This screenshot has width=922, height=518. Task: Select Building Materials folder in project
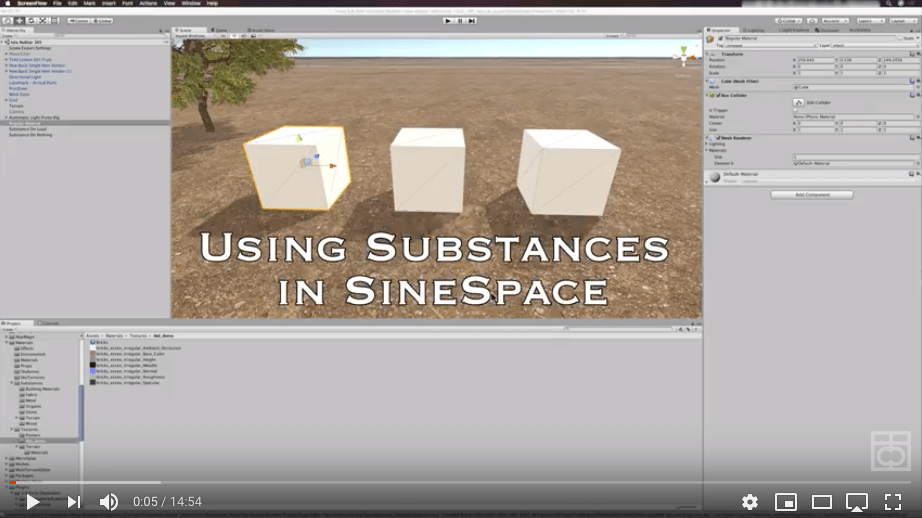pyautogui.click(x=42, y=389)
